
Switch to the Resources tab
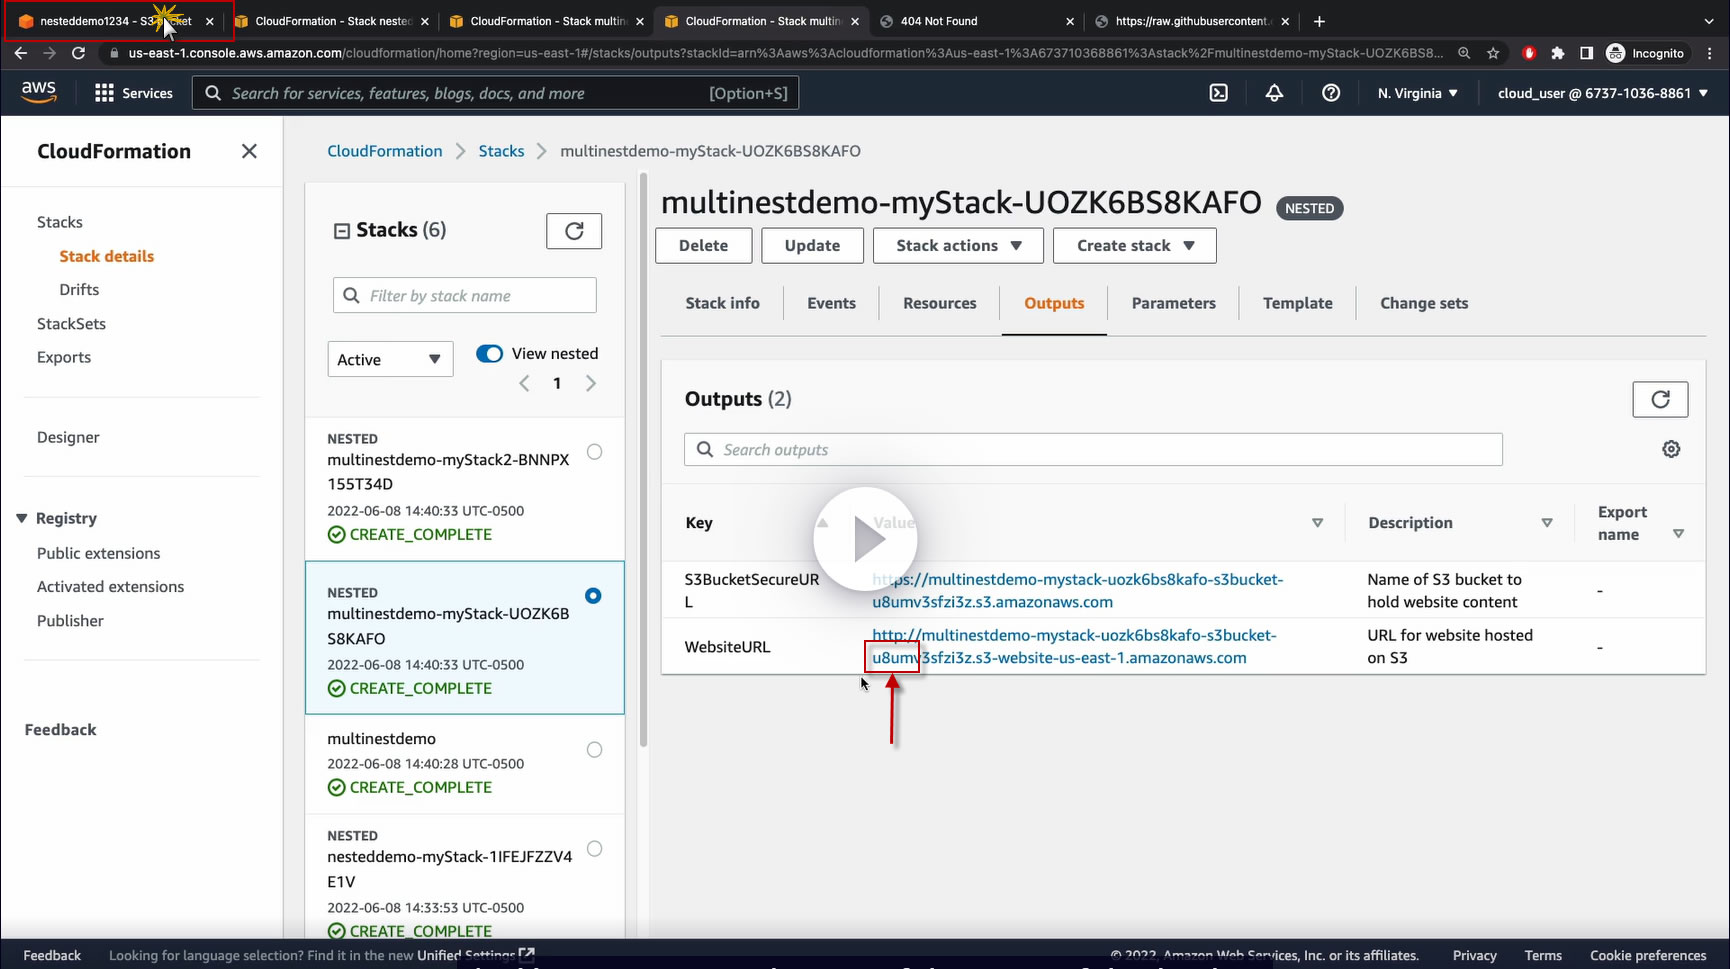point(939,303)
